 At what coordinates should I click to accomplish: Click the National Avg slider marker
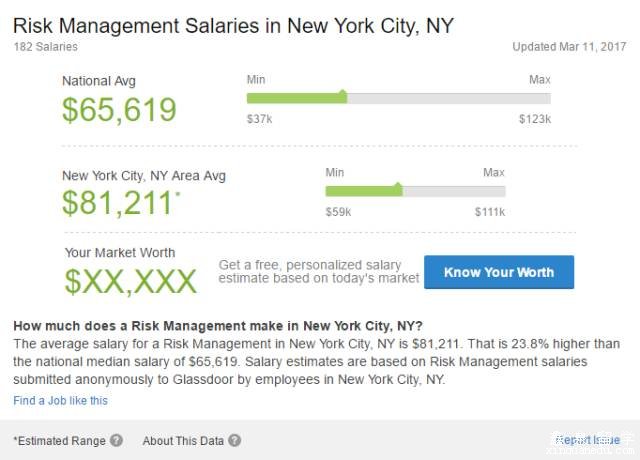(342, 97)
